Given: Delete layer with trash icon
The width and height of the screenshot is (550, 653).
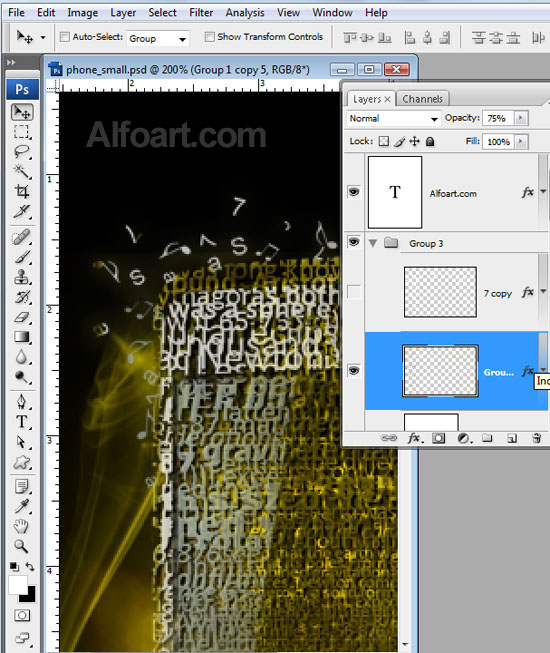Looking at the screenshot, I should [536, 438].
